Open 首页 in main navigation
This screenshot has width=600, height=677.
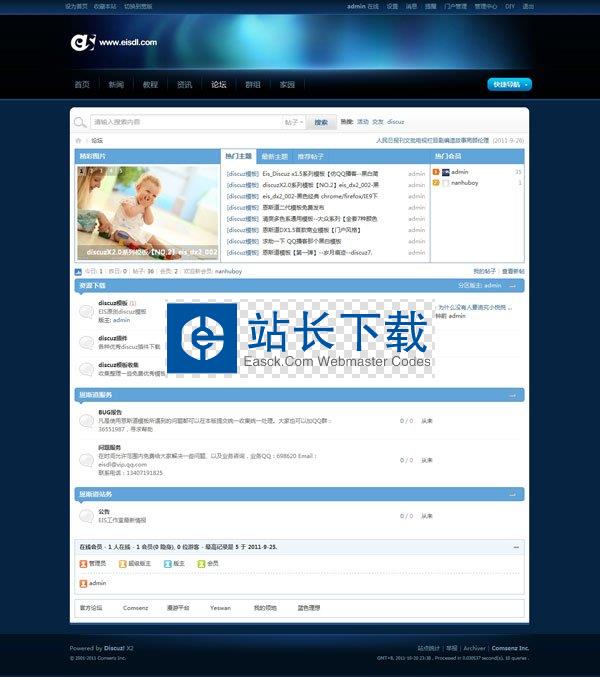pos(82,85)
